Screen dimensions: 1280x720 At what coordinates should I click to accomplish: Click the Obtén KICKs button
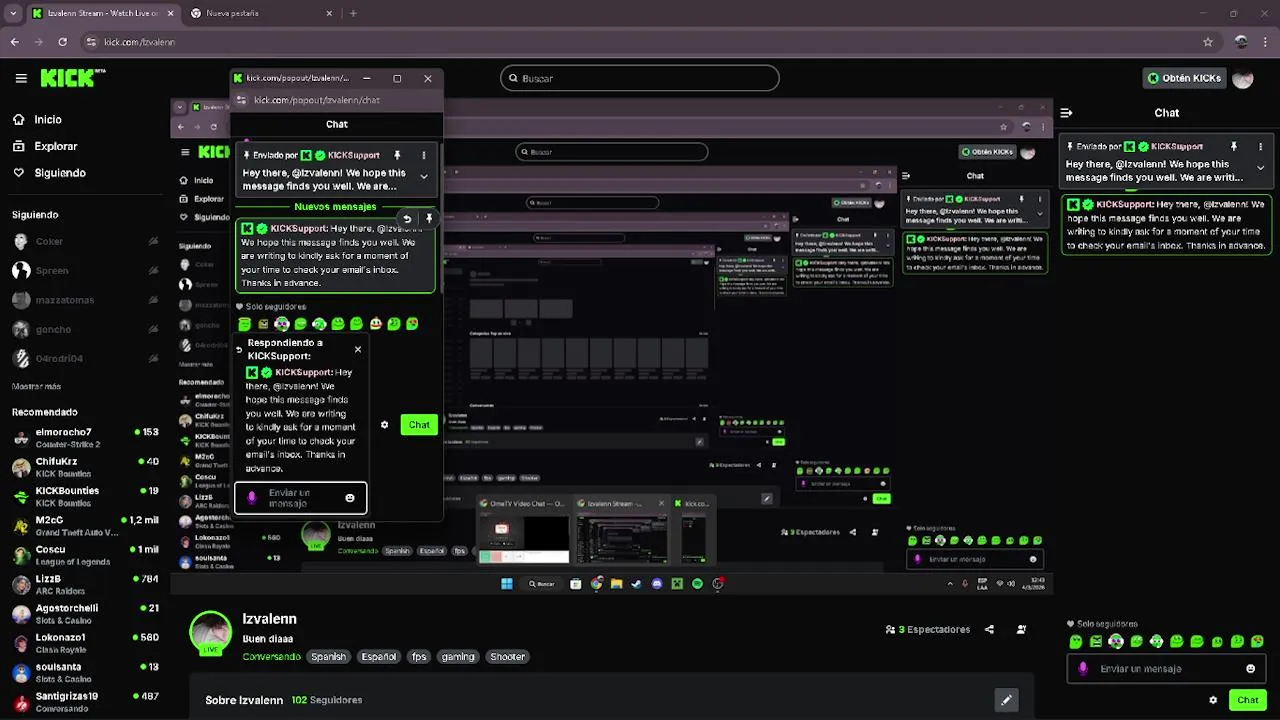[x=1184, y=78]
